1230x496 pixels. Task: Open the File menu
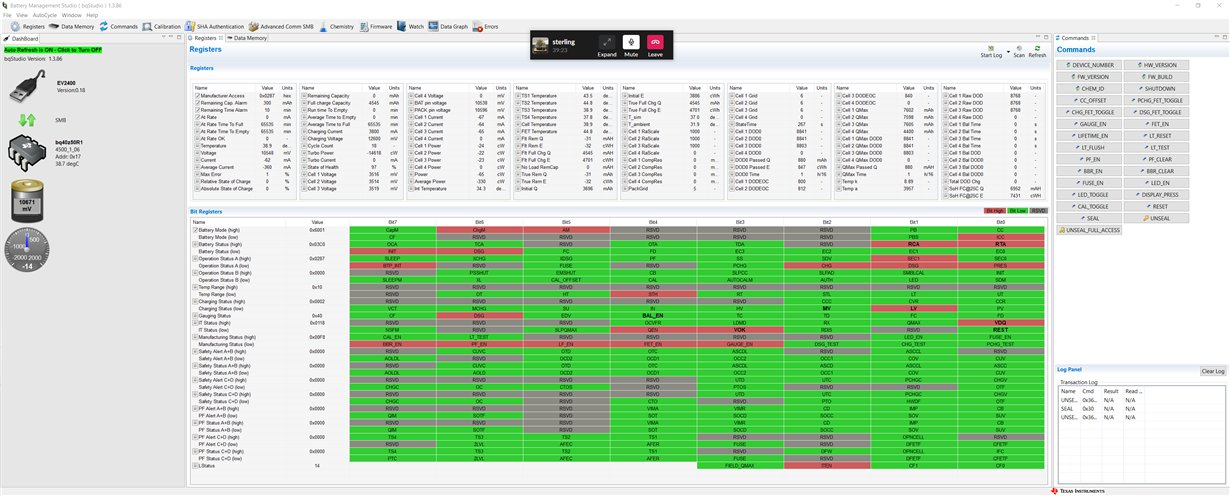[7, 15]
